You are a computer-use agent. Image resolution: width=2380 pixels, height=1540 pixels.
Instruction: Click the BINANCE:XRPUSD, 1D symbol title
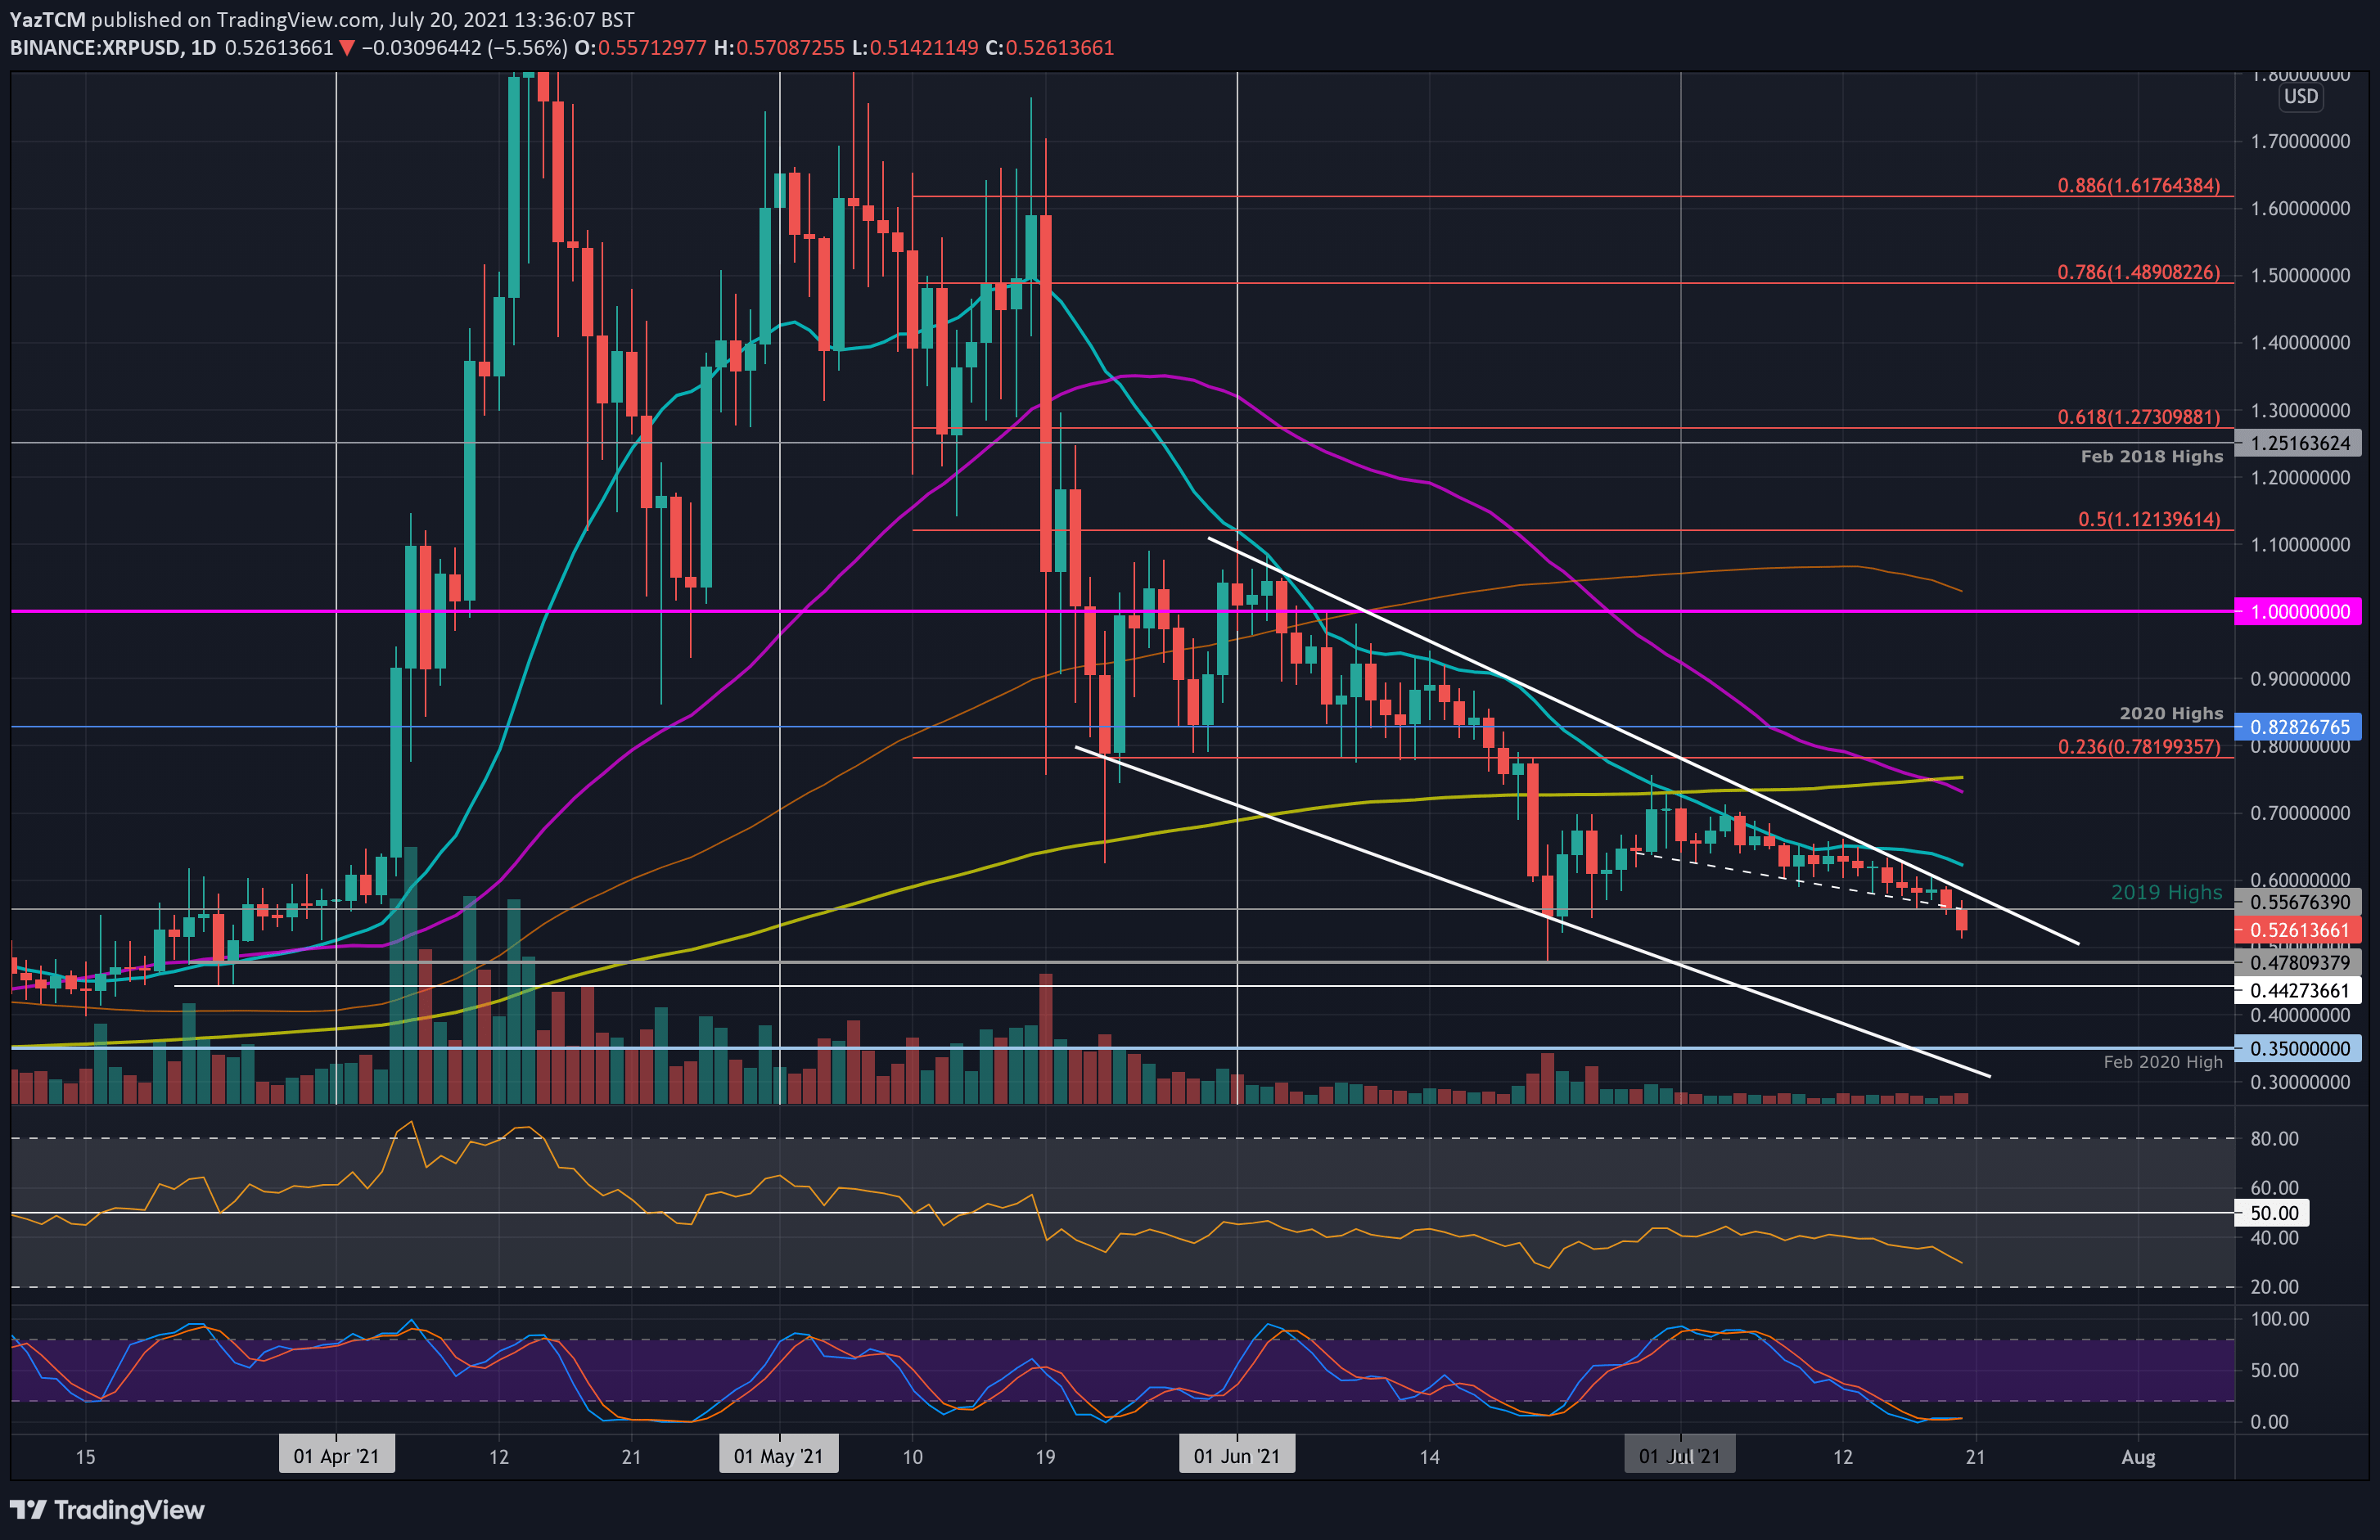coord(113,47)
